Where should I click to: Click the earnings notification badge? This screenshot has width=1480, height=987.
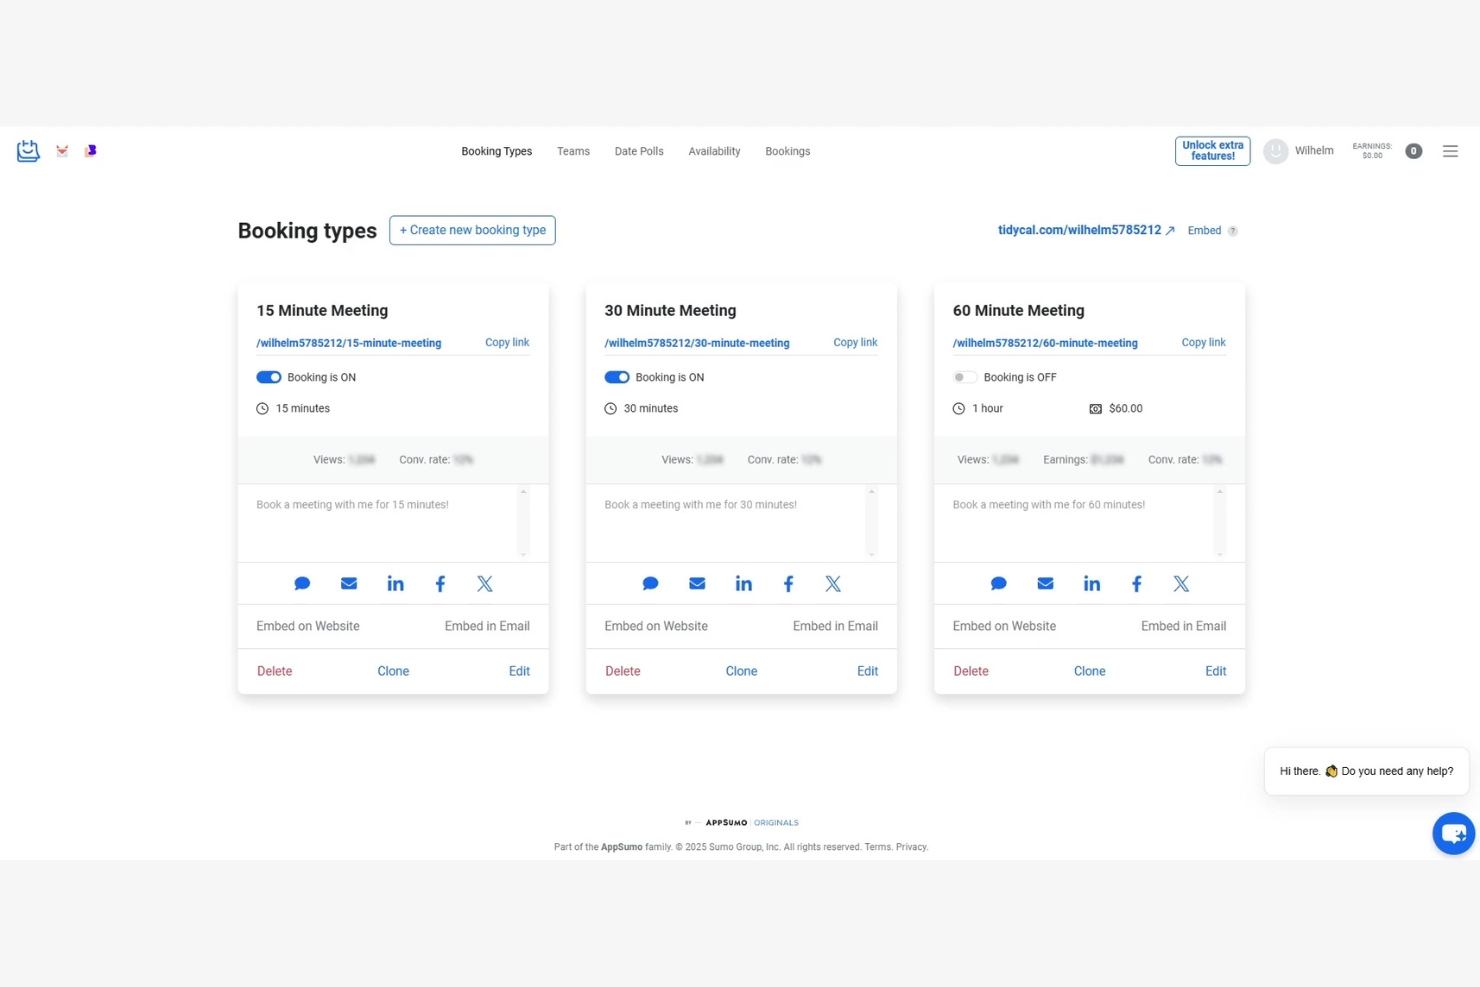1413,150
